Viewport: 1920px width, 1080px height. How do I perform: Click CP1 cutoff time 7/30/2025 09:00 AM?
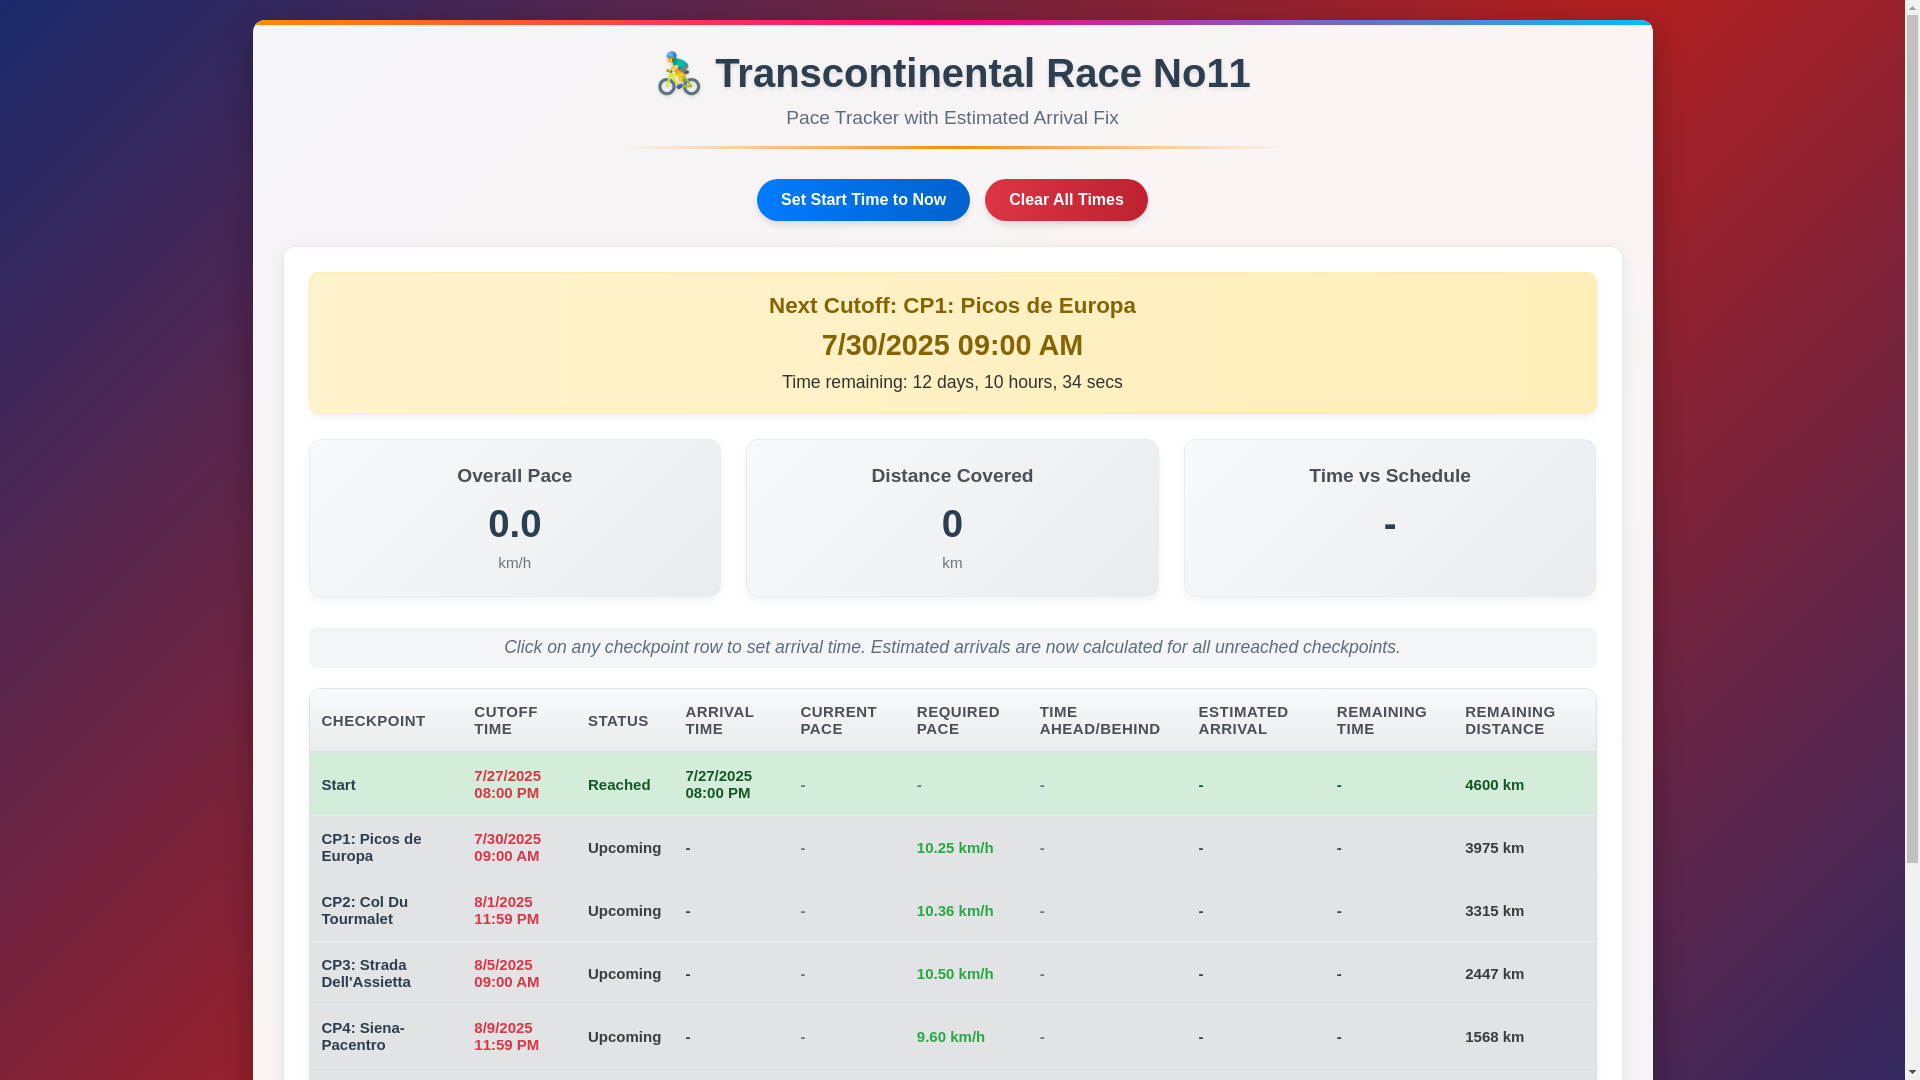coord(507,848)
